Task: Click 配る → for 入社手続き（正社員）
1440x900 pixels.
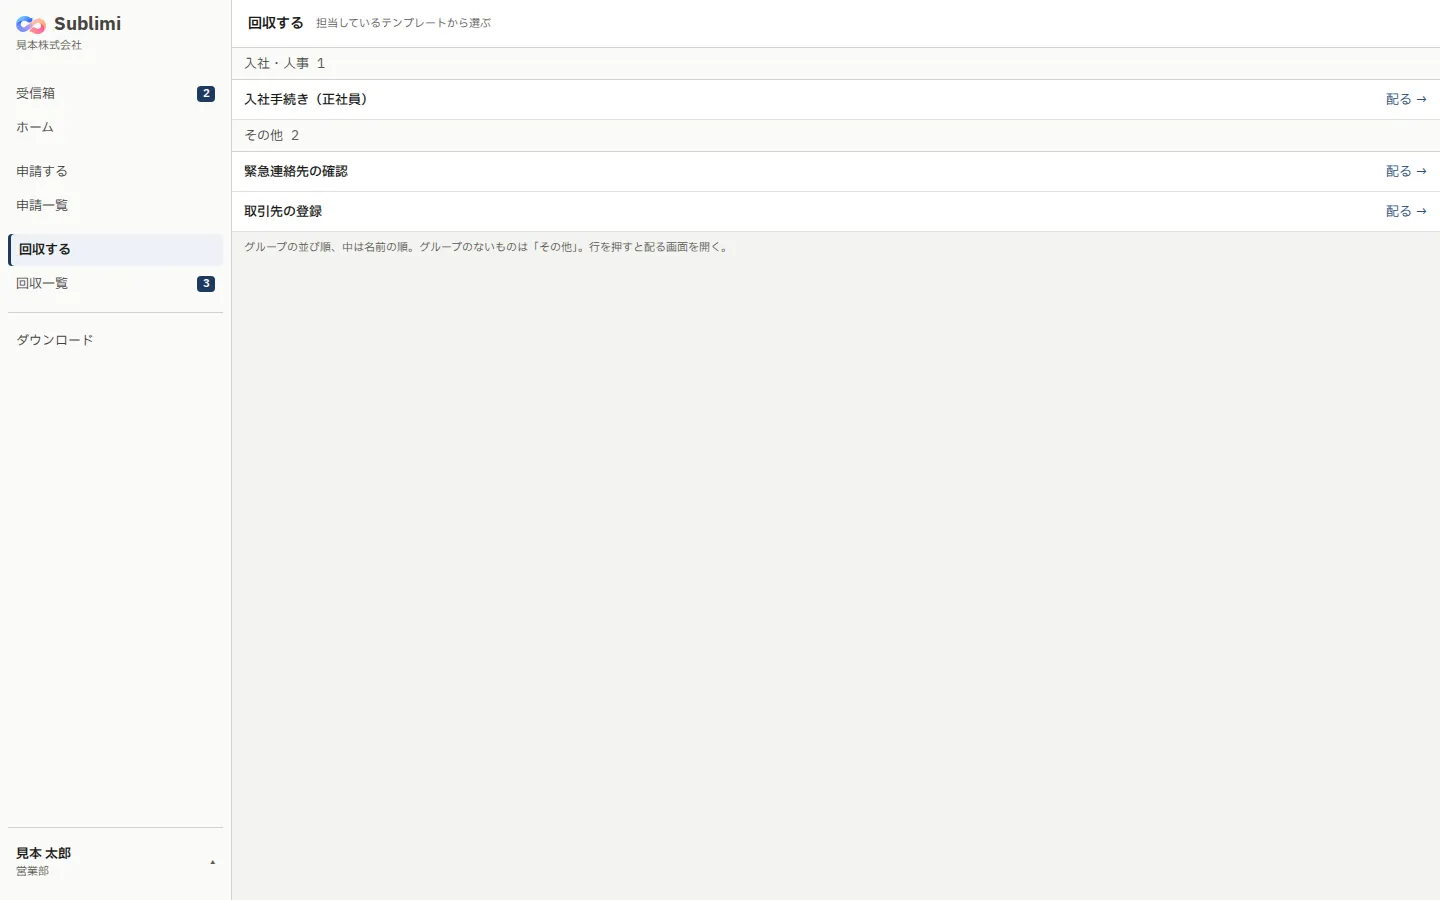Action: pos(1406,99)
